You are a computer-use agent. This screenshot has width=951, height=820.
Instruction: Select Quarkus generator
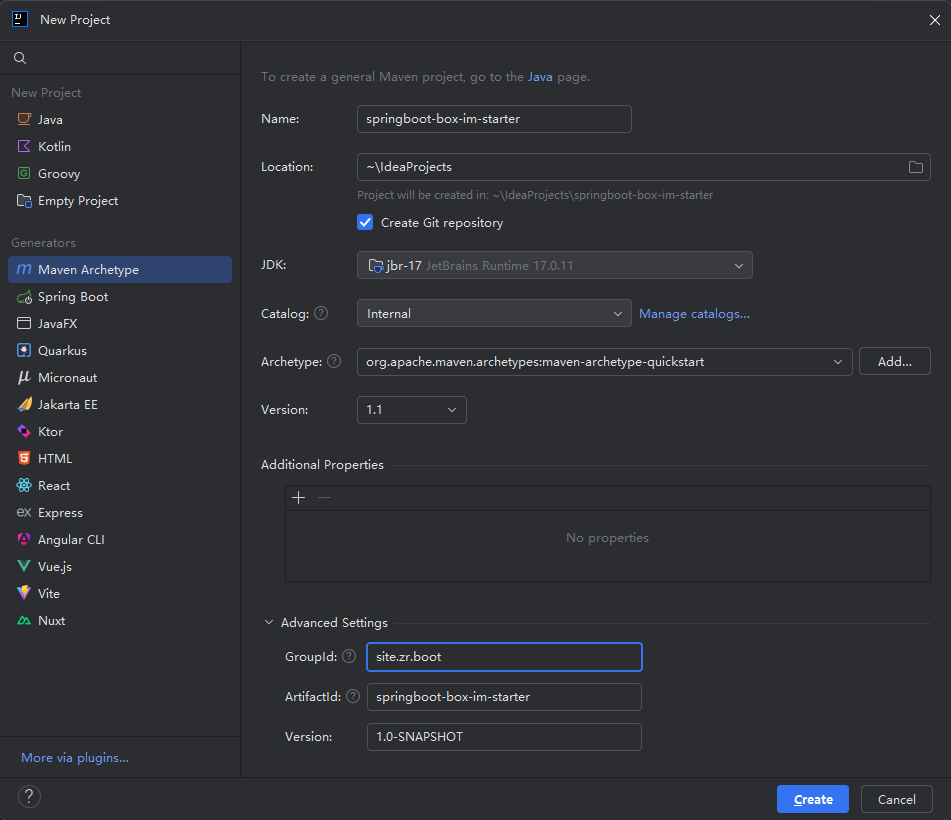(x=120, y=351)
